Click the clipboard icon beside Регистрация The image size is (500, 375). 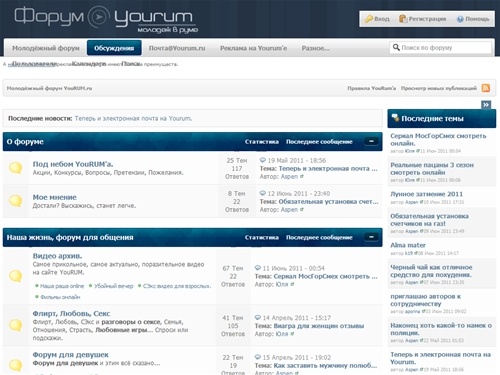(403, 19)
